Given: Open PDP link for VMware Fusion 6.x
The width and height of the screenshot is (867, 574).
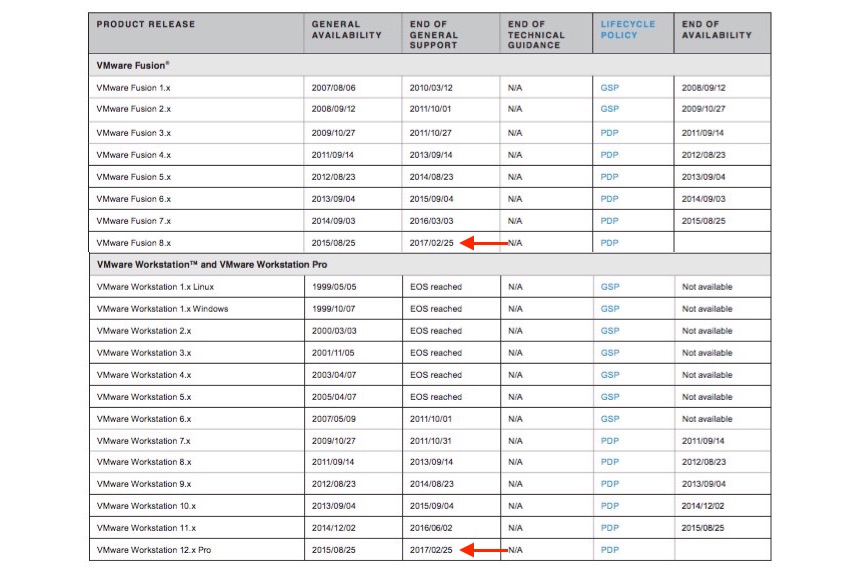Looking at the screenshot, I should (609, 199).
